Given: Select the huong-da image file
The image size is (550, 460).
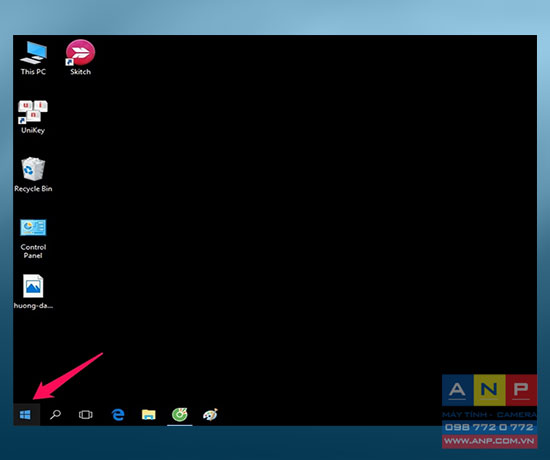Looking at the screenshot, I should (x=33, y=292).
